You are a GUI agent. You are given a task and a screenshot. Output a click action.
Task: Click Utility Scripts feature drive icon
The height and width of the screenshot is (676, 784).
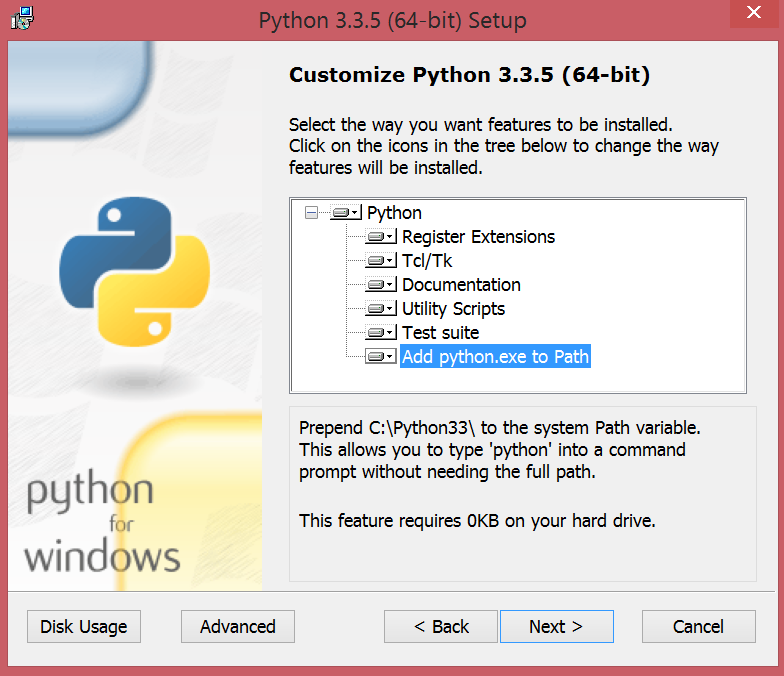tap(381, 309)
